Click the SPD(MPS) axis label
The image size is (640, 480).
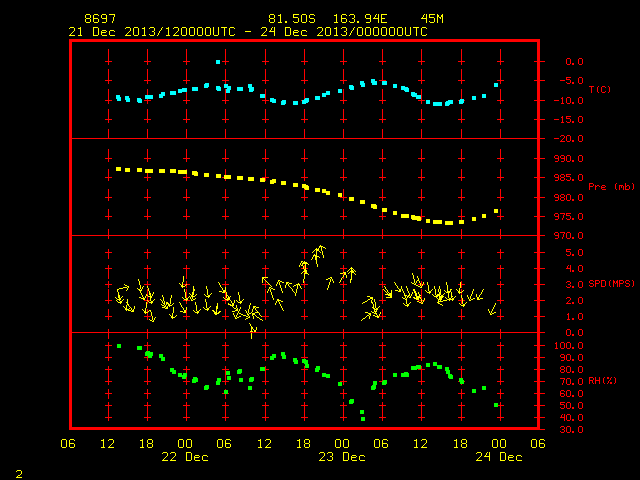[x=611, y=283]
